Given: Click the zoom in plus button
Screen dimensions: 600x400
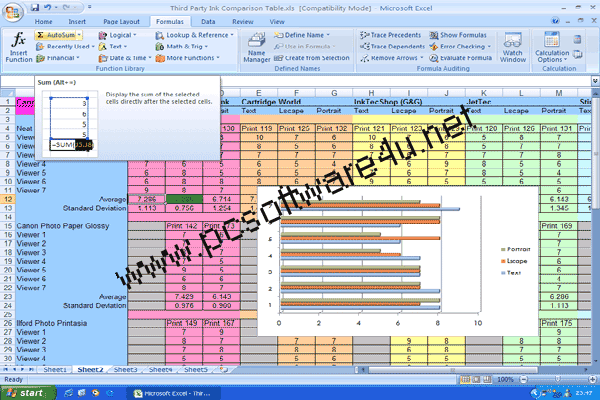Looking at the screenshot, I should pos(593,380).
